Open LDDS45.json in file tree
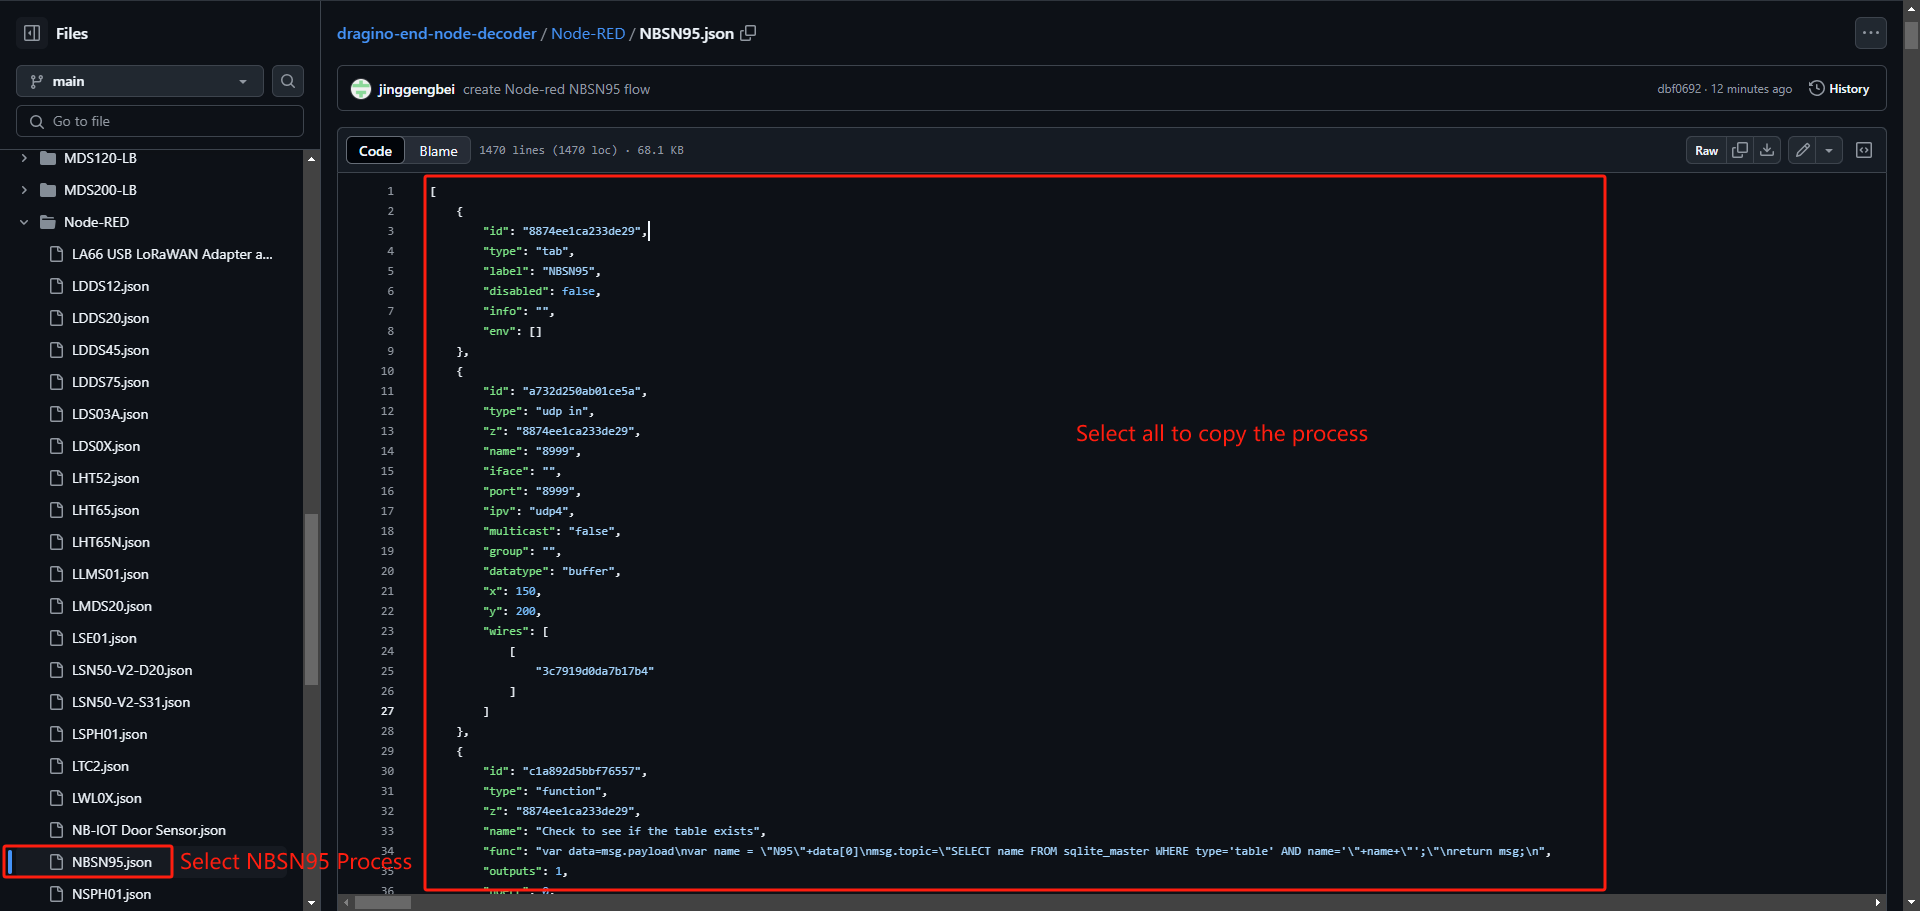The image size is (1920, 911). pyautogui.click(x=110, y=350)
